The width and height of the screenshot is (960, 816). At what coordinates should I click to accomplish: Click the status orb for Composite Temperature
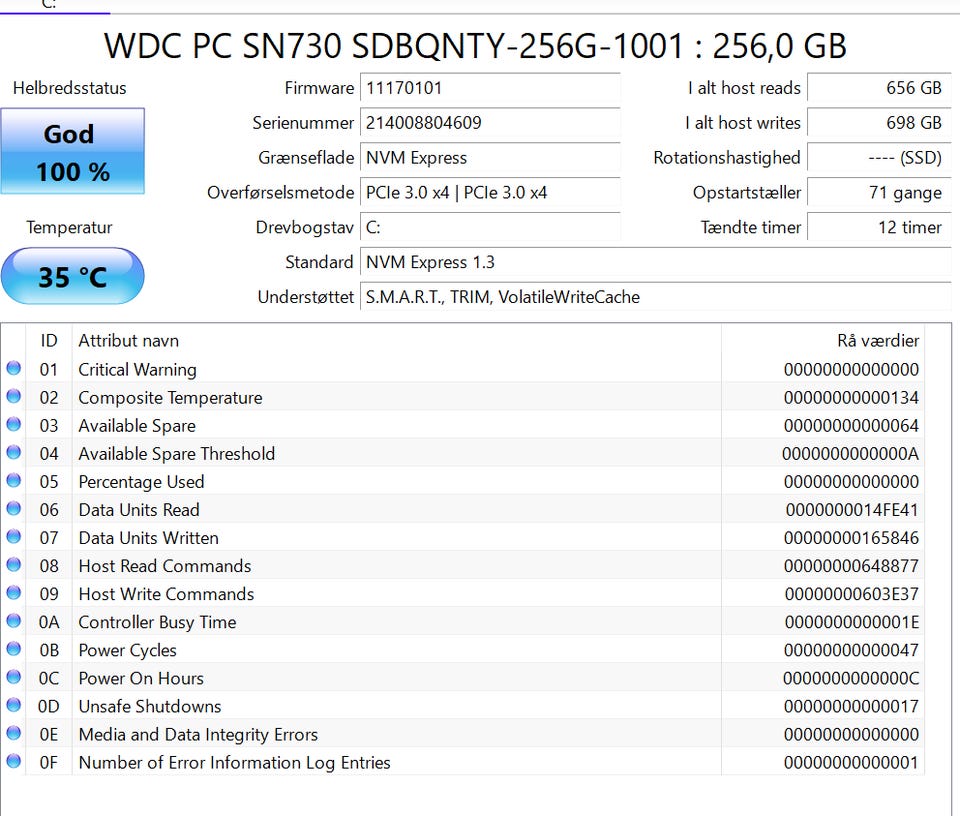[x=14, y=397]
